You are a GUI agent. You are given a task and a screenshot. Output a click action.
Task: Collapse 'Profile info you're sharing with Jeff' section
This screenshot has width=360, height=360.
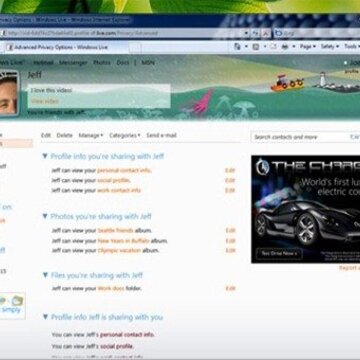coord(45,156)
